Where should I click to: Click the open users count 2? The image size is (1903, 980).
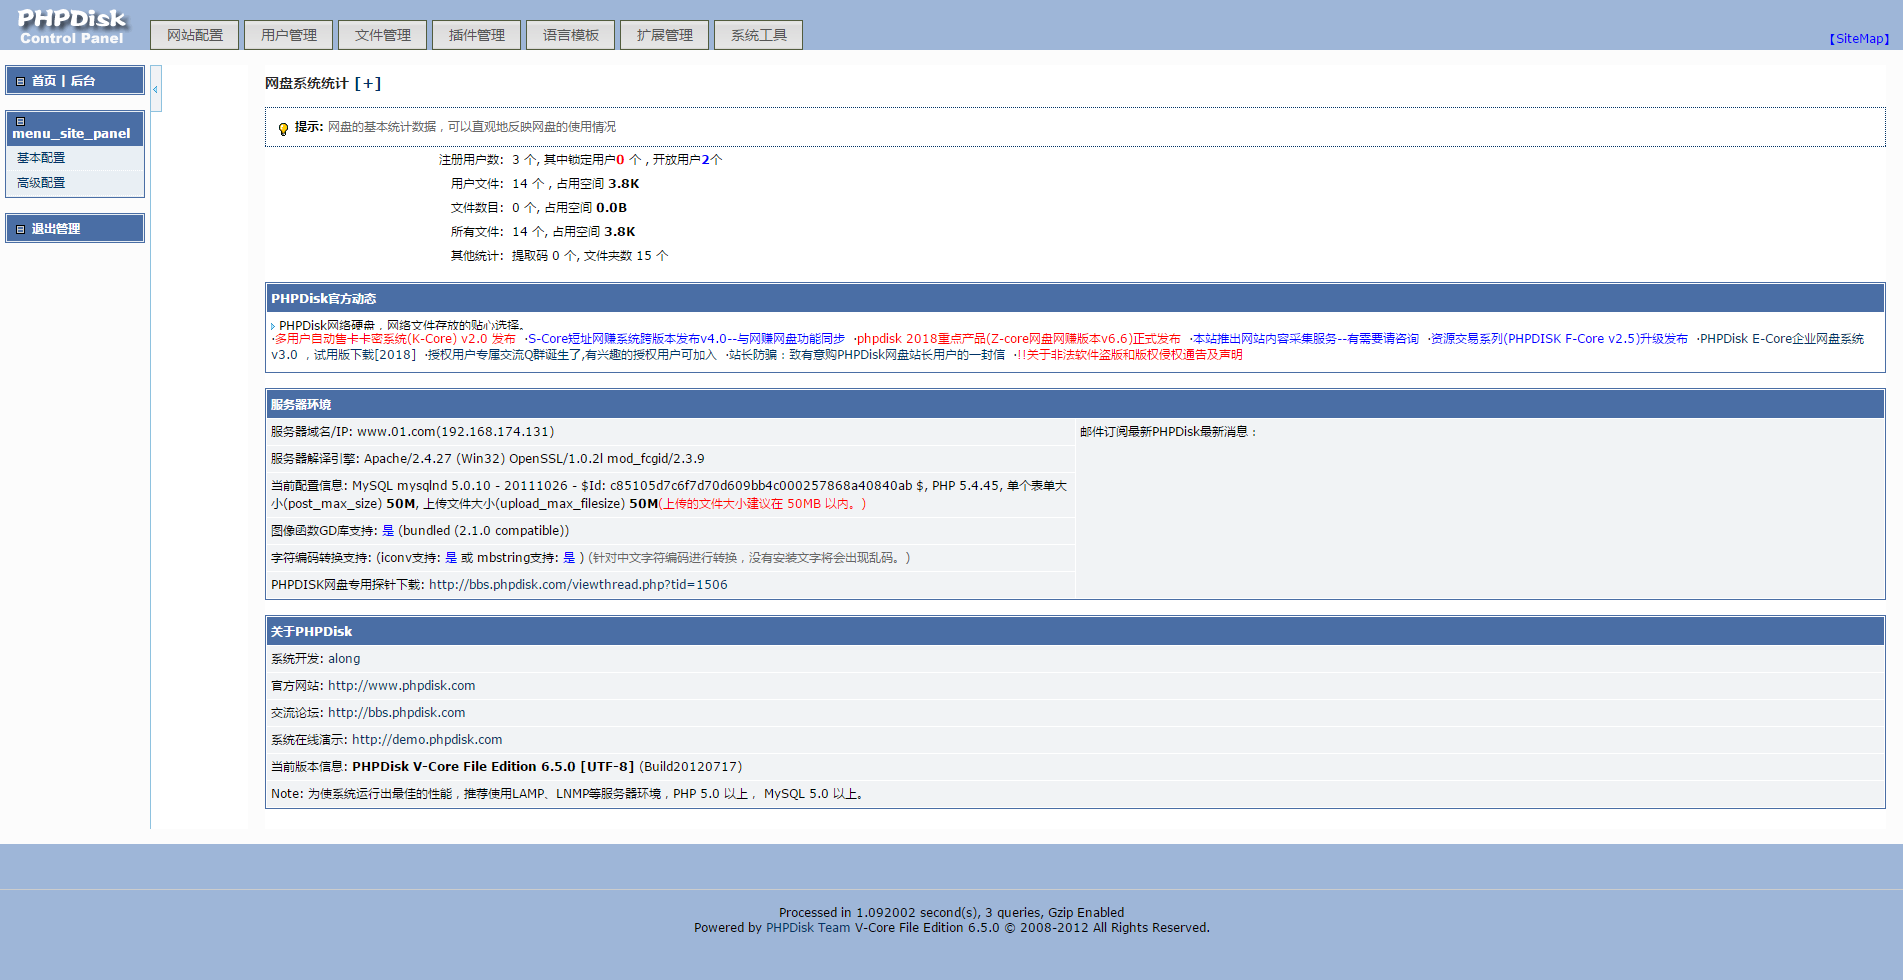(705, 160)
